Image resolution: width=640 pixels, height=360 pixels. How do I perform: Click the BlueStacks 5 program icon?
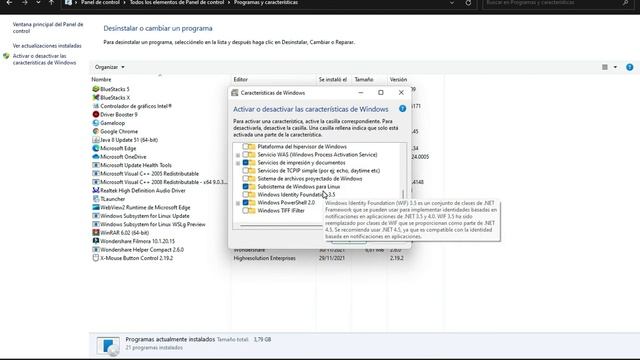pos(96,89)
